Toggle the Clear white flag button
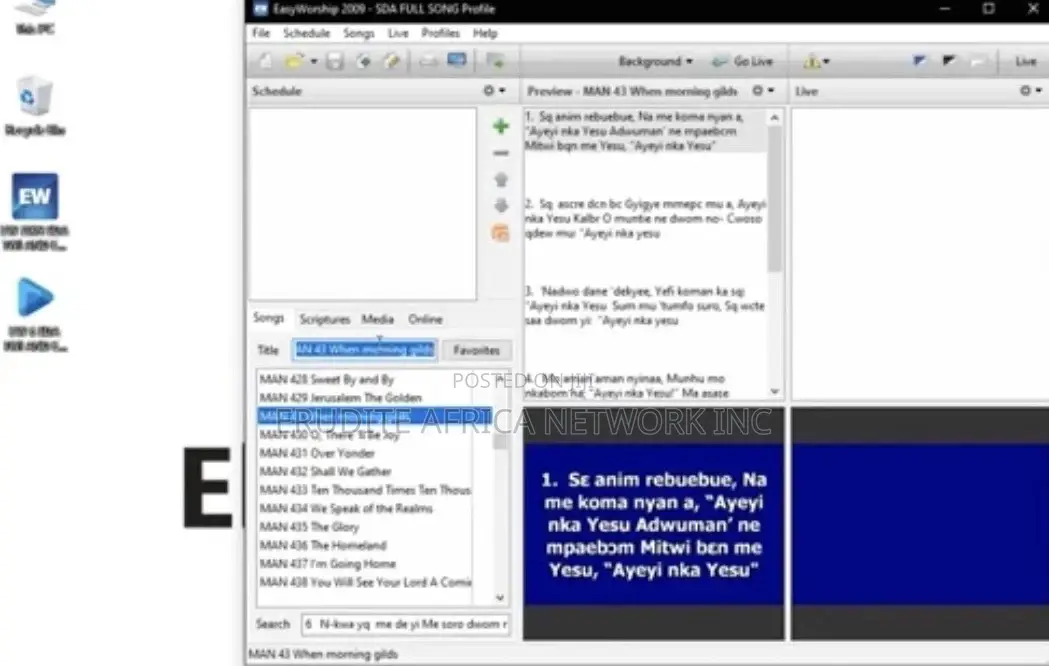The width and height of the screenshot is (1049, 666). coord(977,61)
